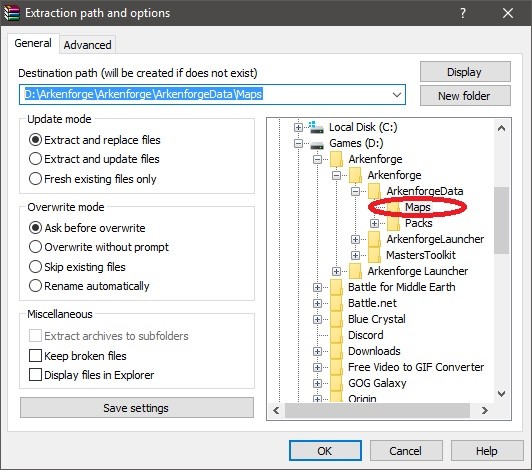
Task: Click the Save settings button
Action: tap(137, 408)
